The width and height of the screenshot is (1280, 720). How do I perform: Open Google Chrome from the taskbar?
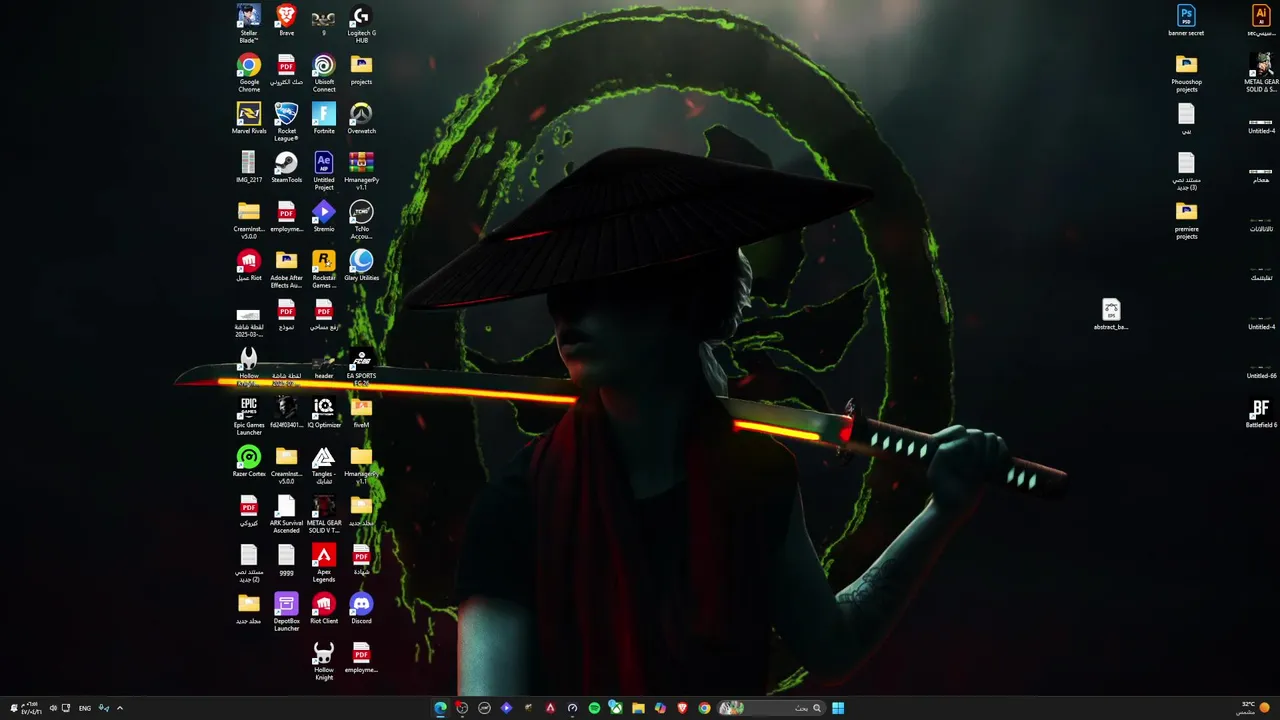[x=704, y=708]
